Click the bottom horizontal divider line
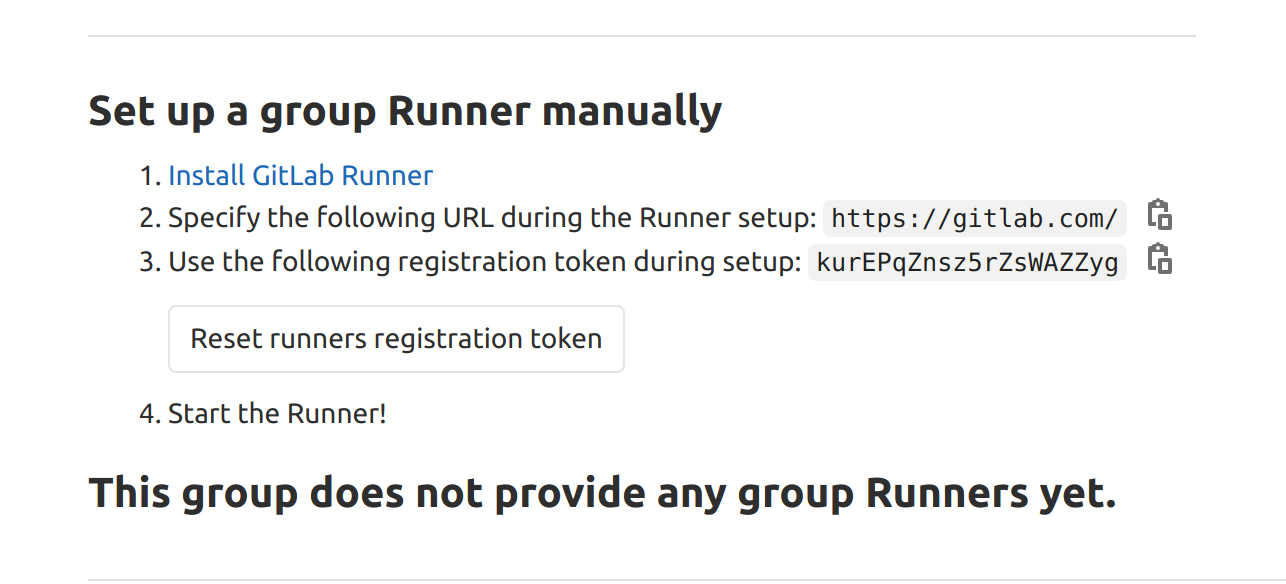The width and height of the screenshot is (1286, 584). [642, 579]
